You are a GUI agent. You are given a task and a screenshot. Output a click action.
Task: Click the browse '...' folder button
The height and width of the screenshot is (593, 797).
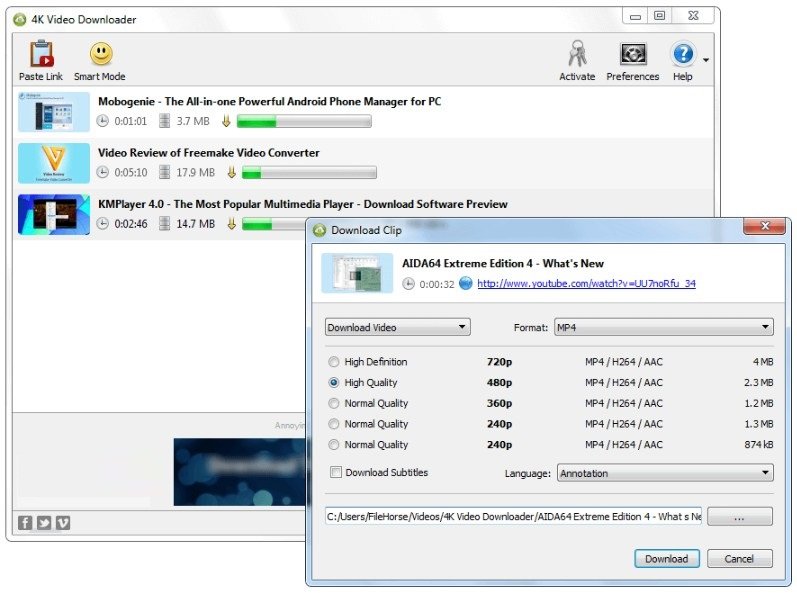(740, 517)
